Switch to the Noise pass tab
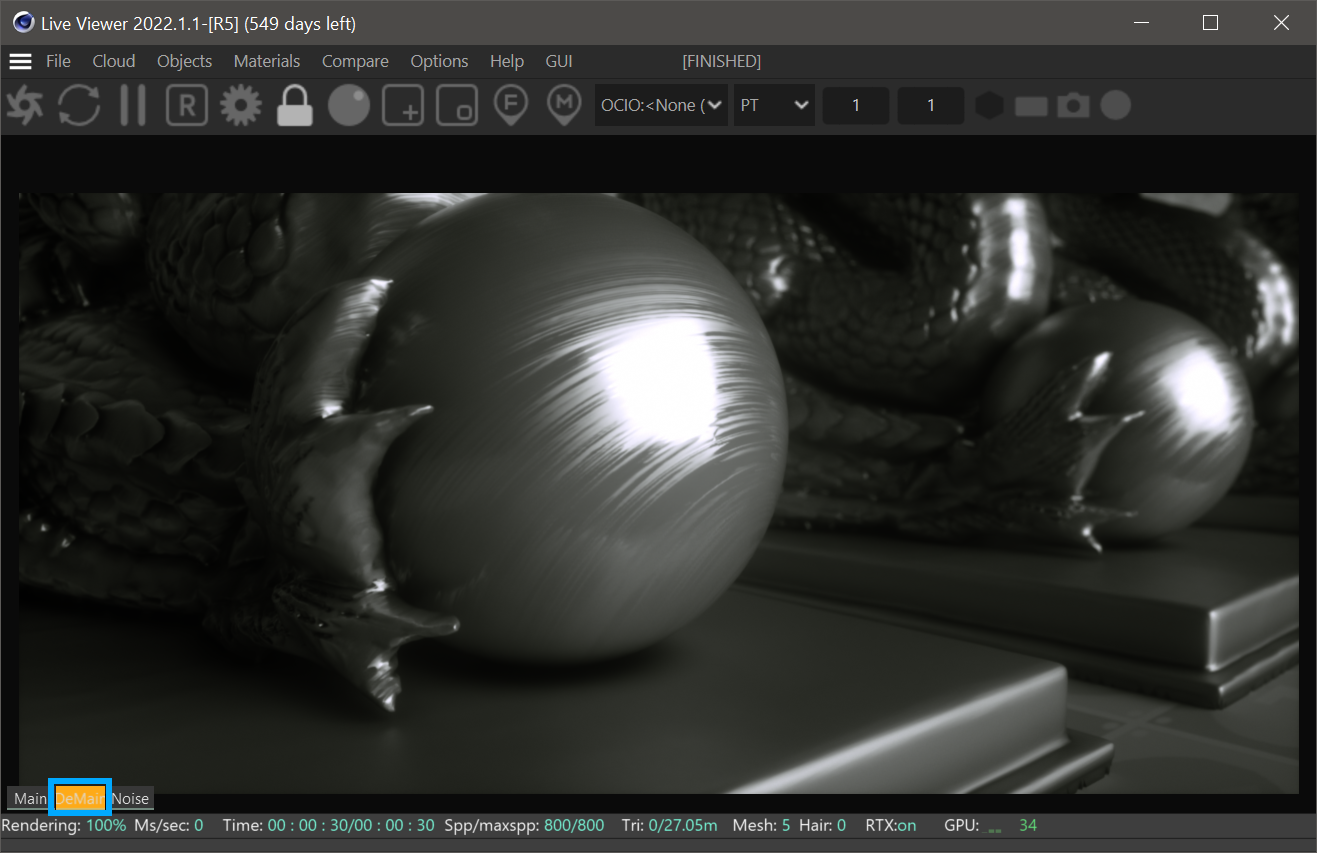1317x853 pixels. (131, 798)
